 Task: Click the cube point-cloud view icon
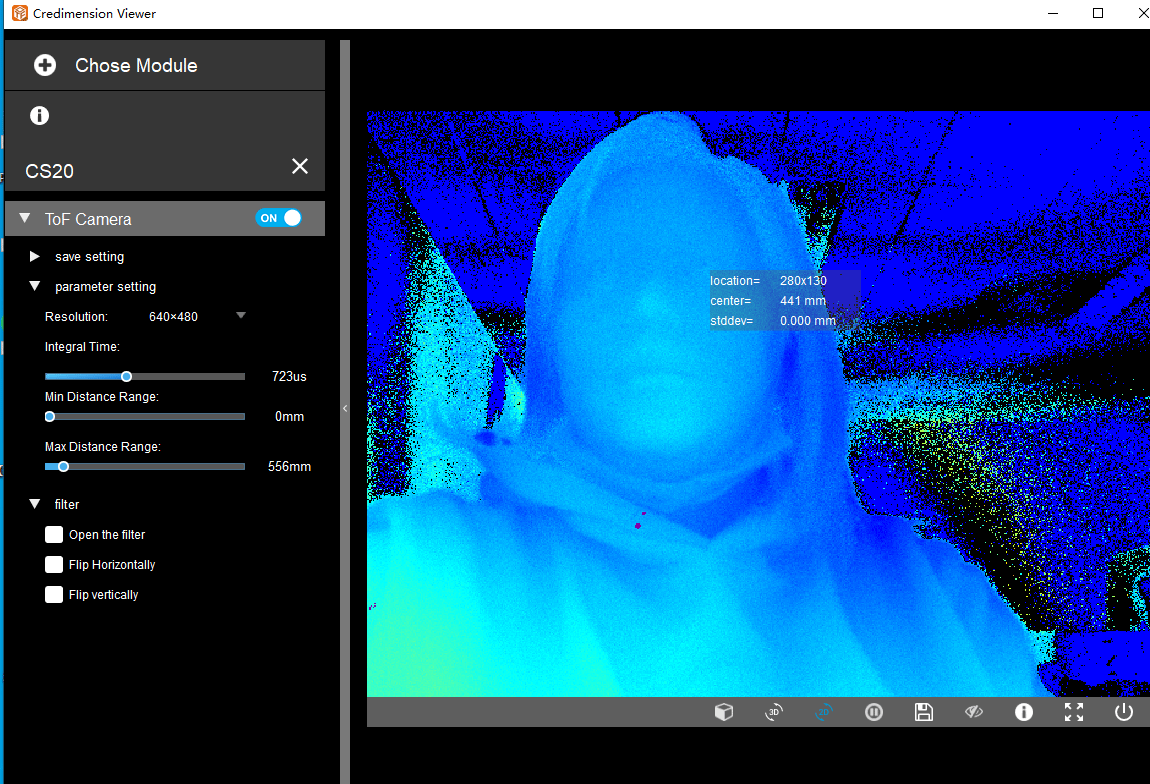(724, 712)
